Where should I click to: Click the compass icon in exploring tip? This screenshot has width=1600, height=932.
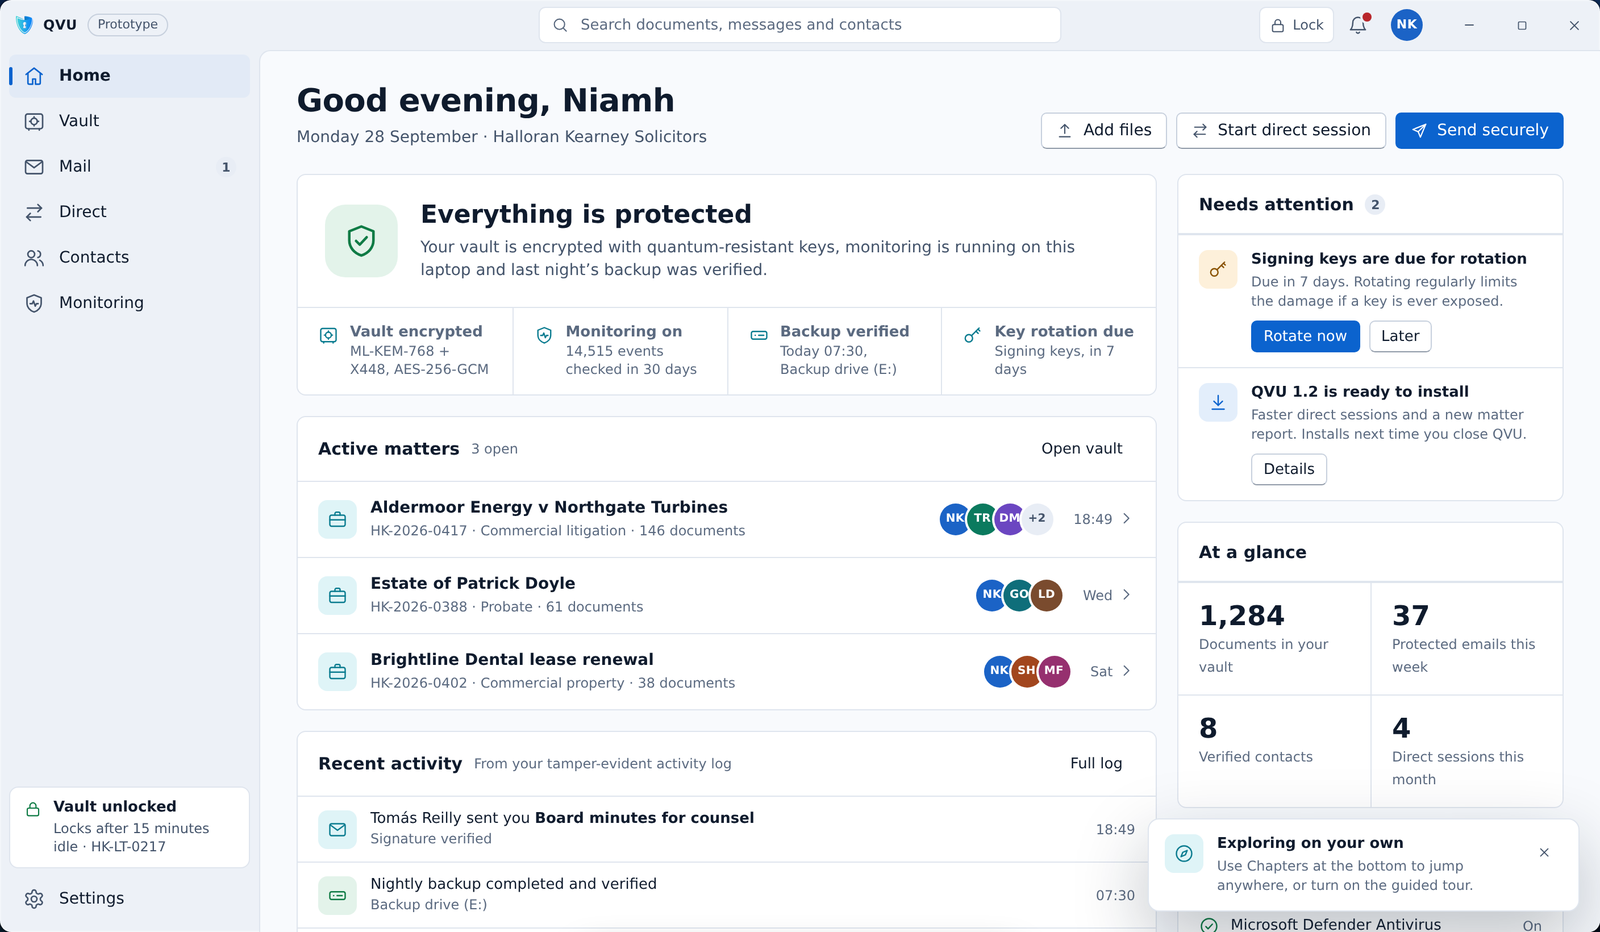1184,854
